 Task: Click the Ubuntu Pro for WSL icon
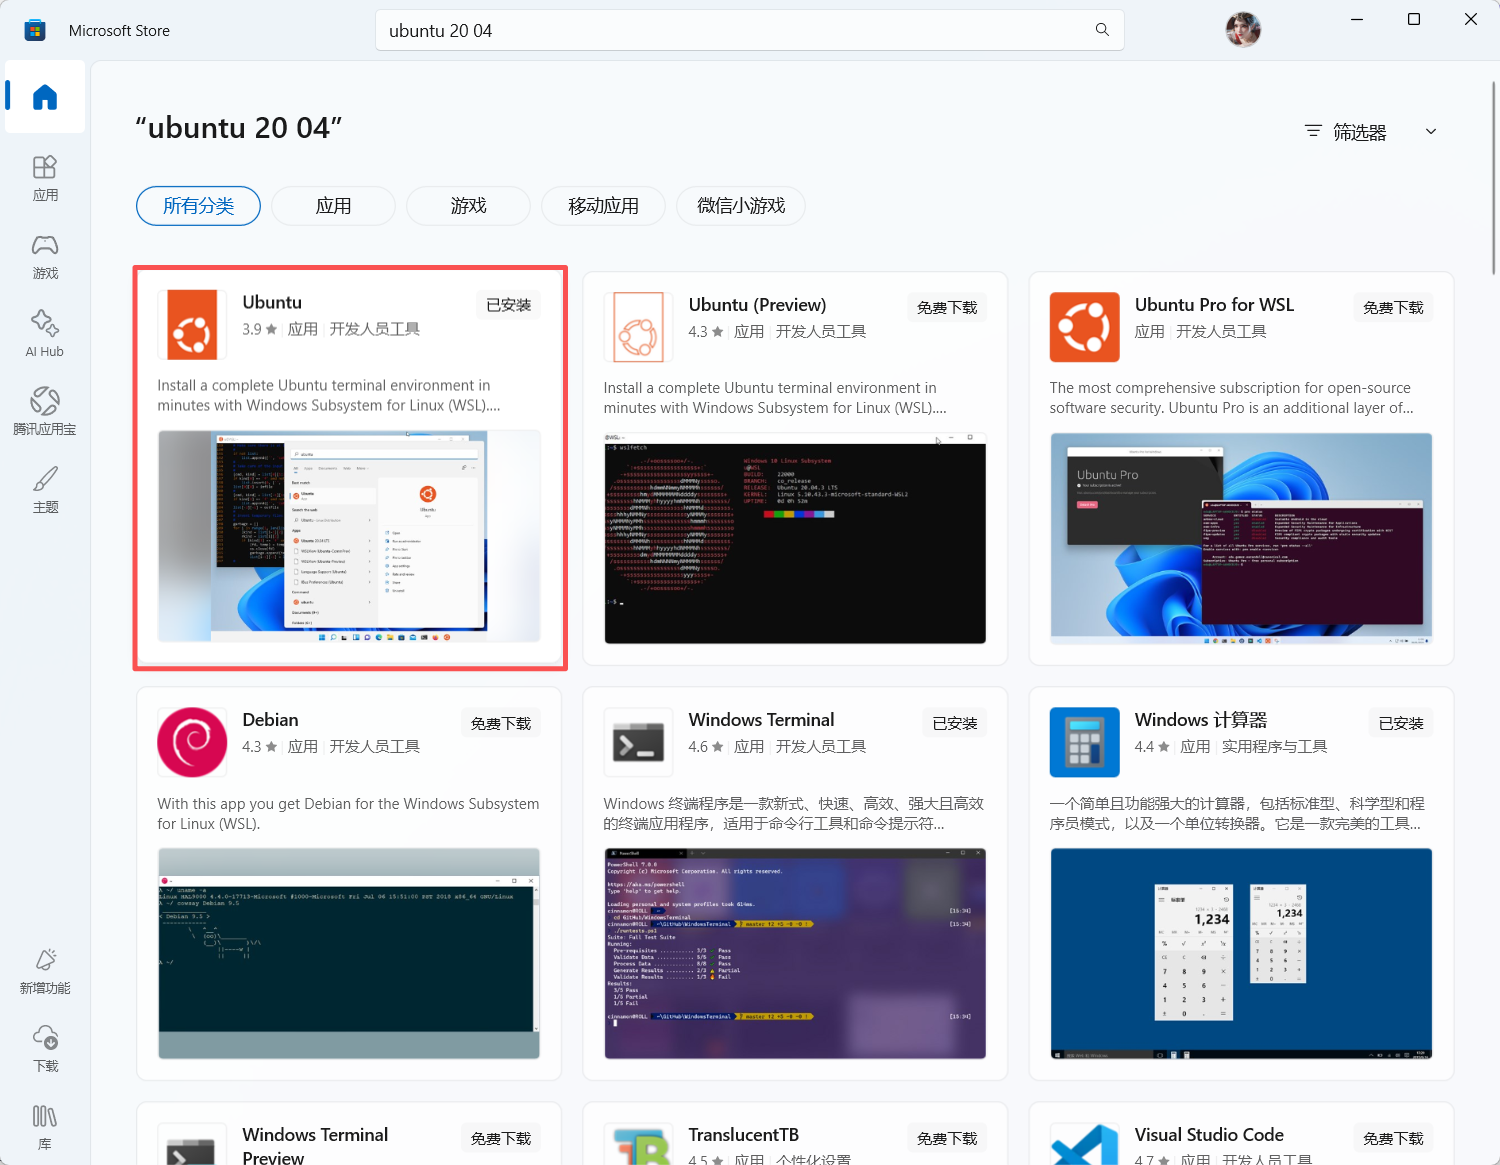(1084, 327)
